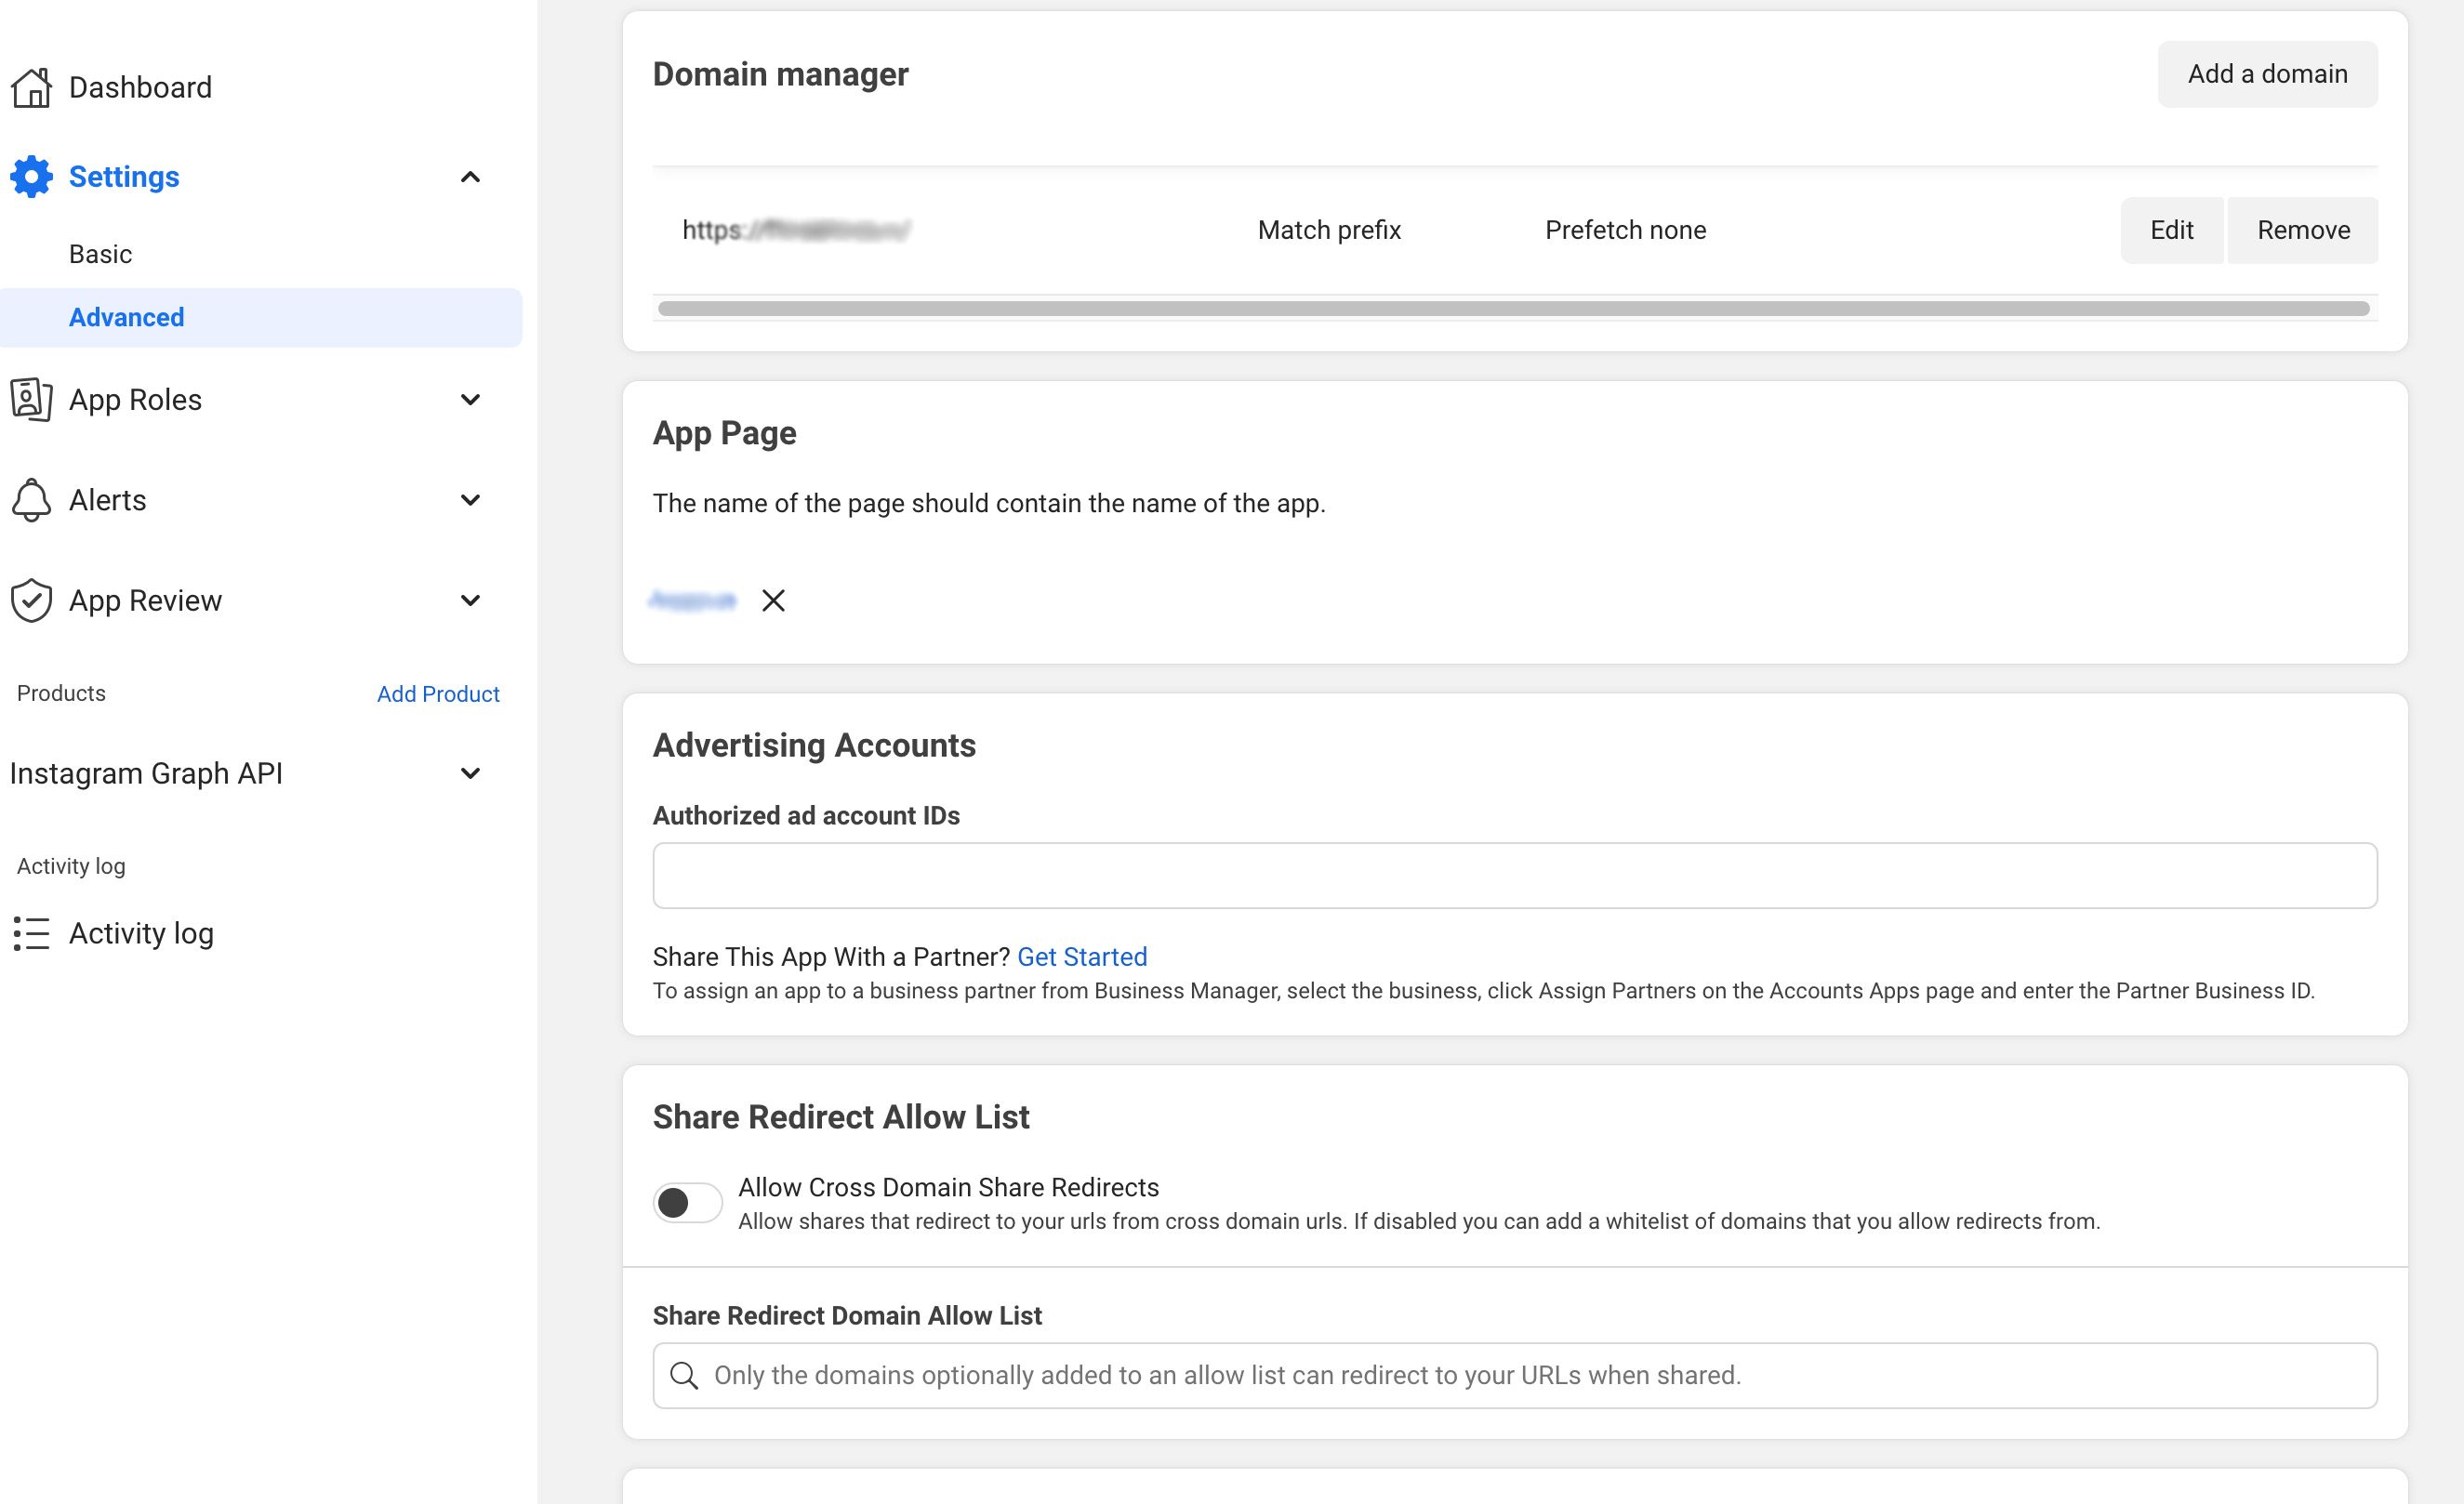Open the Settings menu label
The width and height of the screenshot is (2464, 1504).
(124, 177)
